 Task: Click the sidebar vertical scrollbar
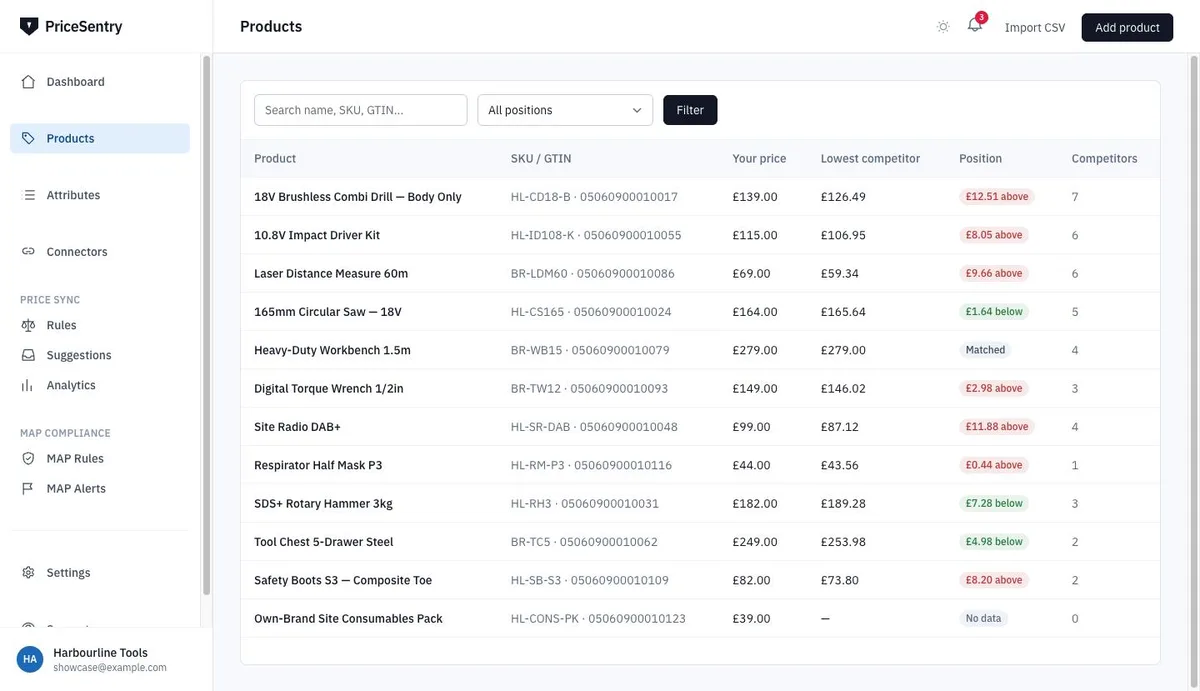pos(207,325)
